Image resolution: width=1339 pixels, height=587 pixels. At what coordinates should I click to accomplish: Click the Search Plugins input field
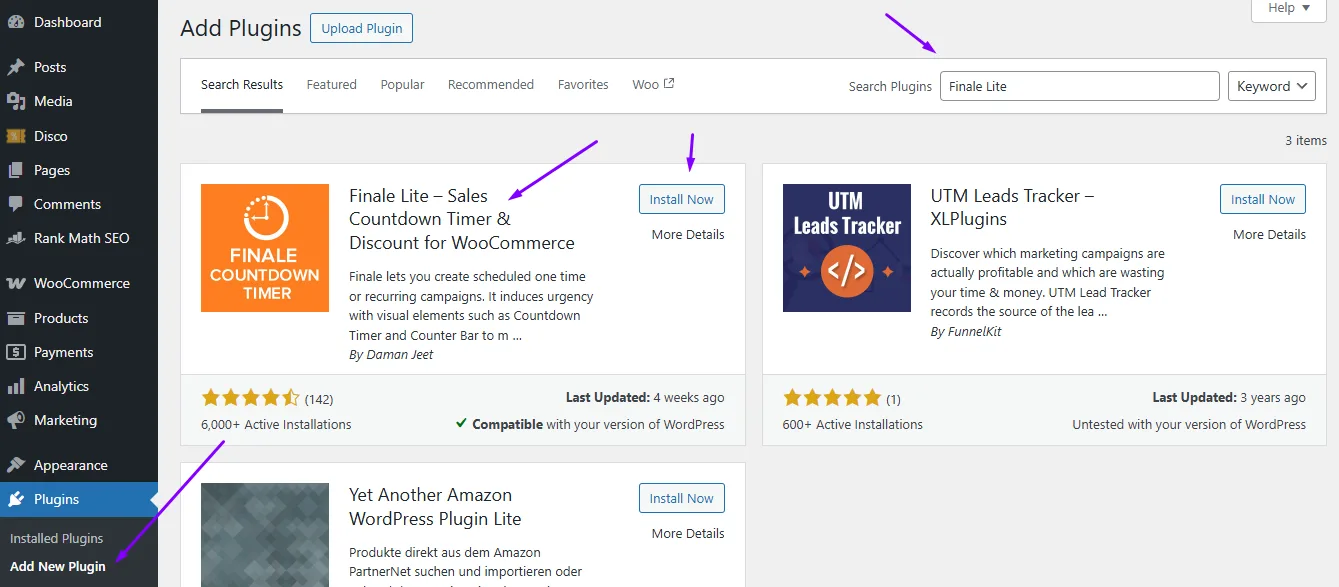pos(1080,86)
